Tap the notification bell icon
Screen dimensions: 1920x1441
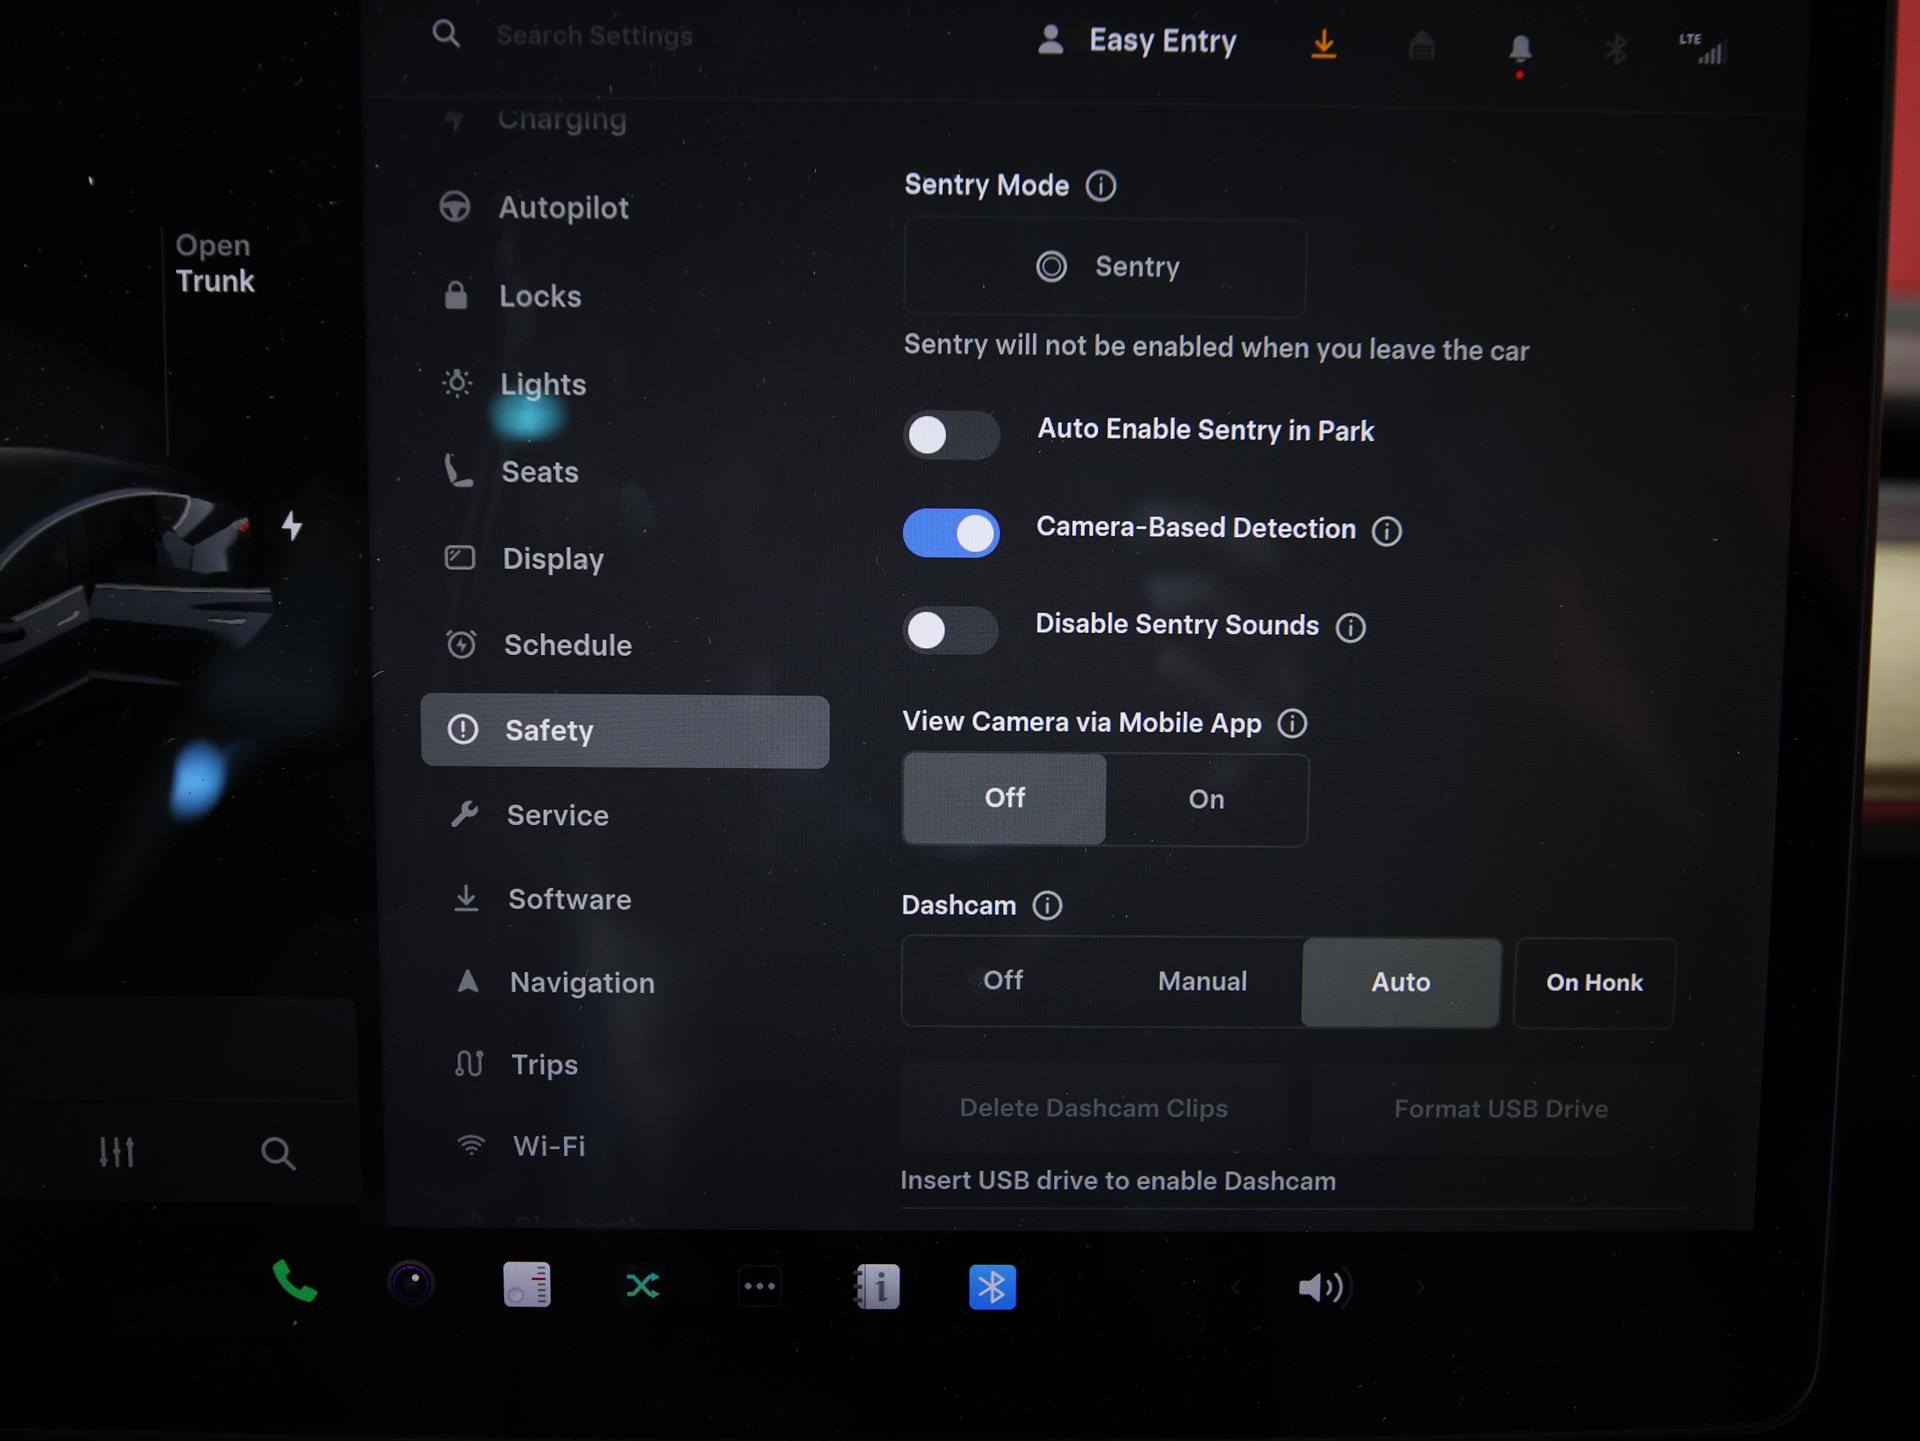pos(1519,48)
